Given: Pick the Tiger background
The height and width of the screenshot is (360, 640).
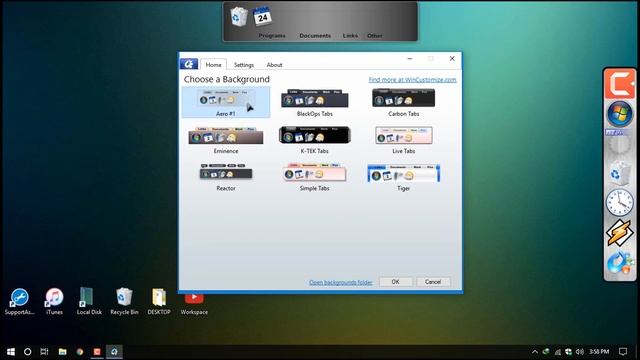Looking at the screenshot, I should (403, 177).
